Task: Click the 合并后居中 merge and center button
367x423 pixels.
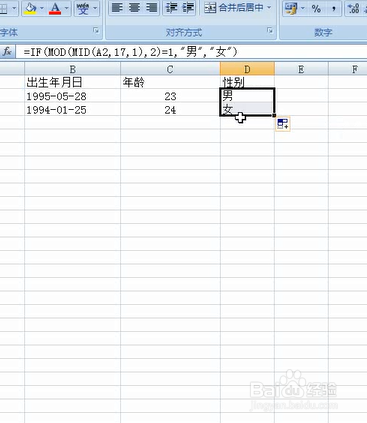Action: [x=233, y=8]
